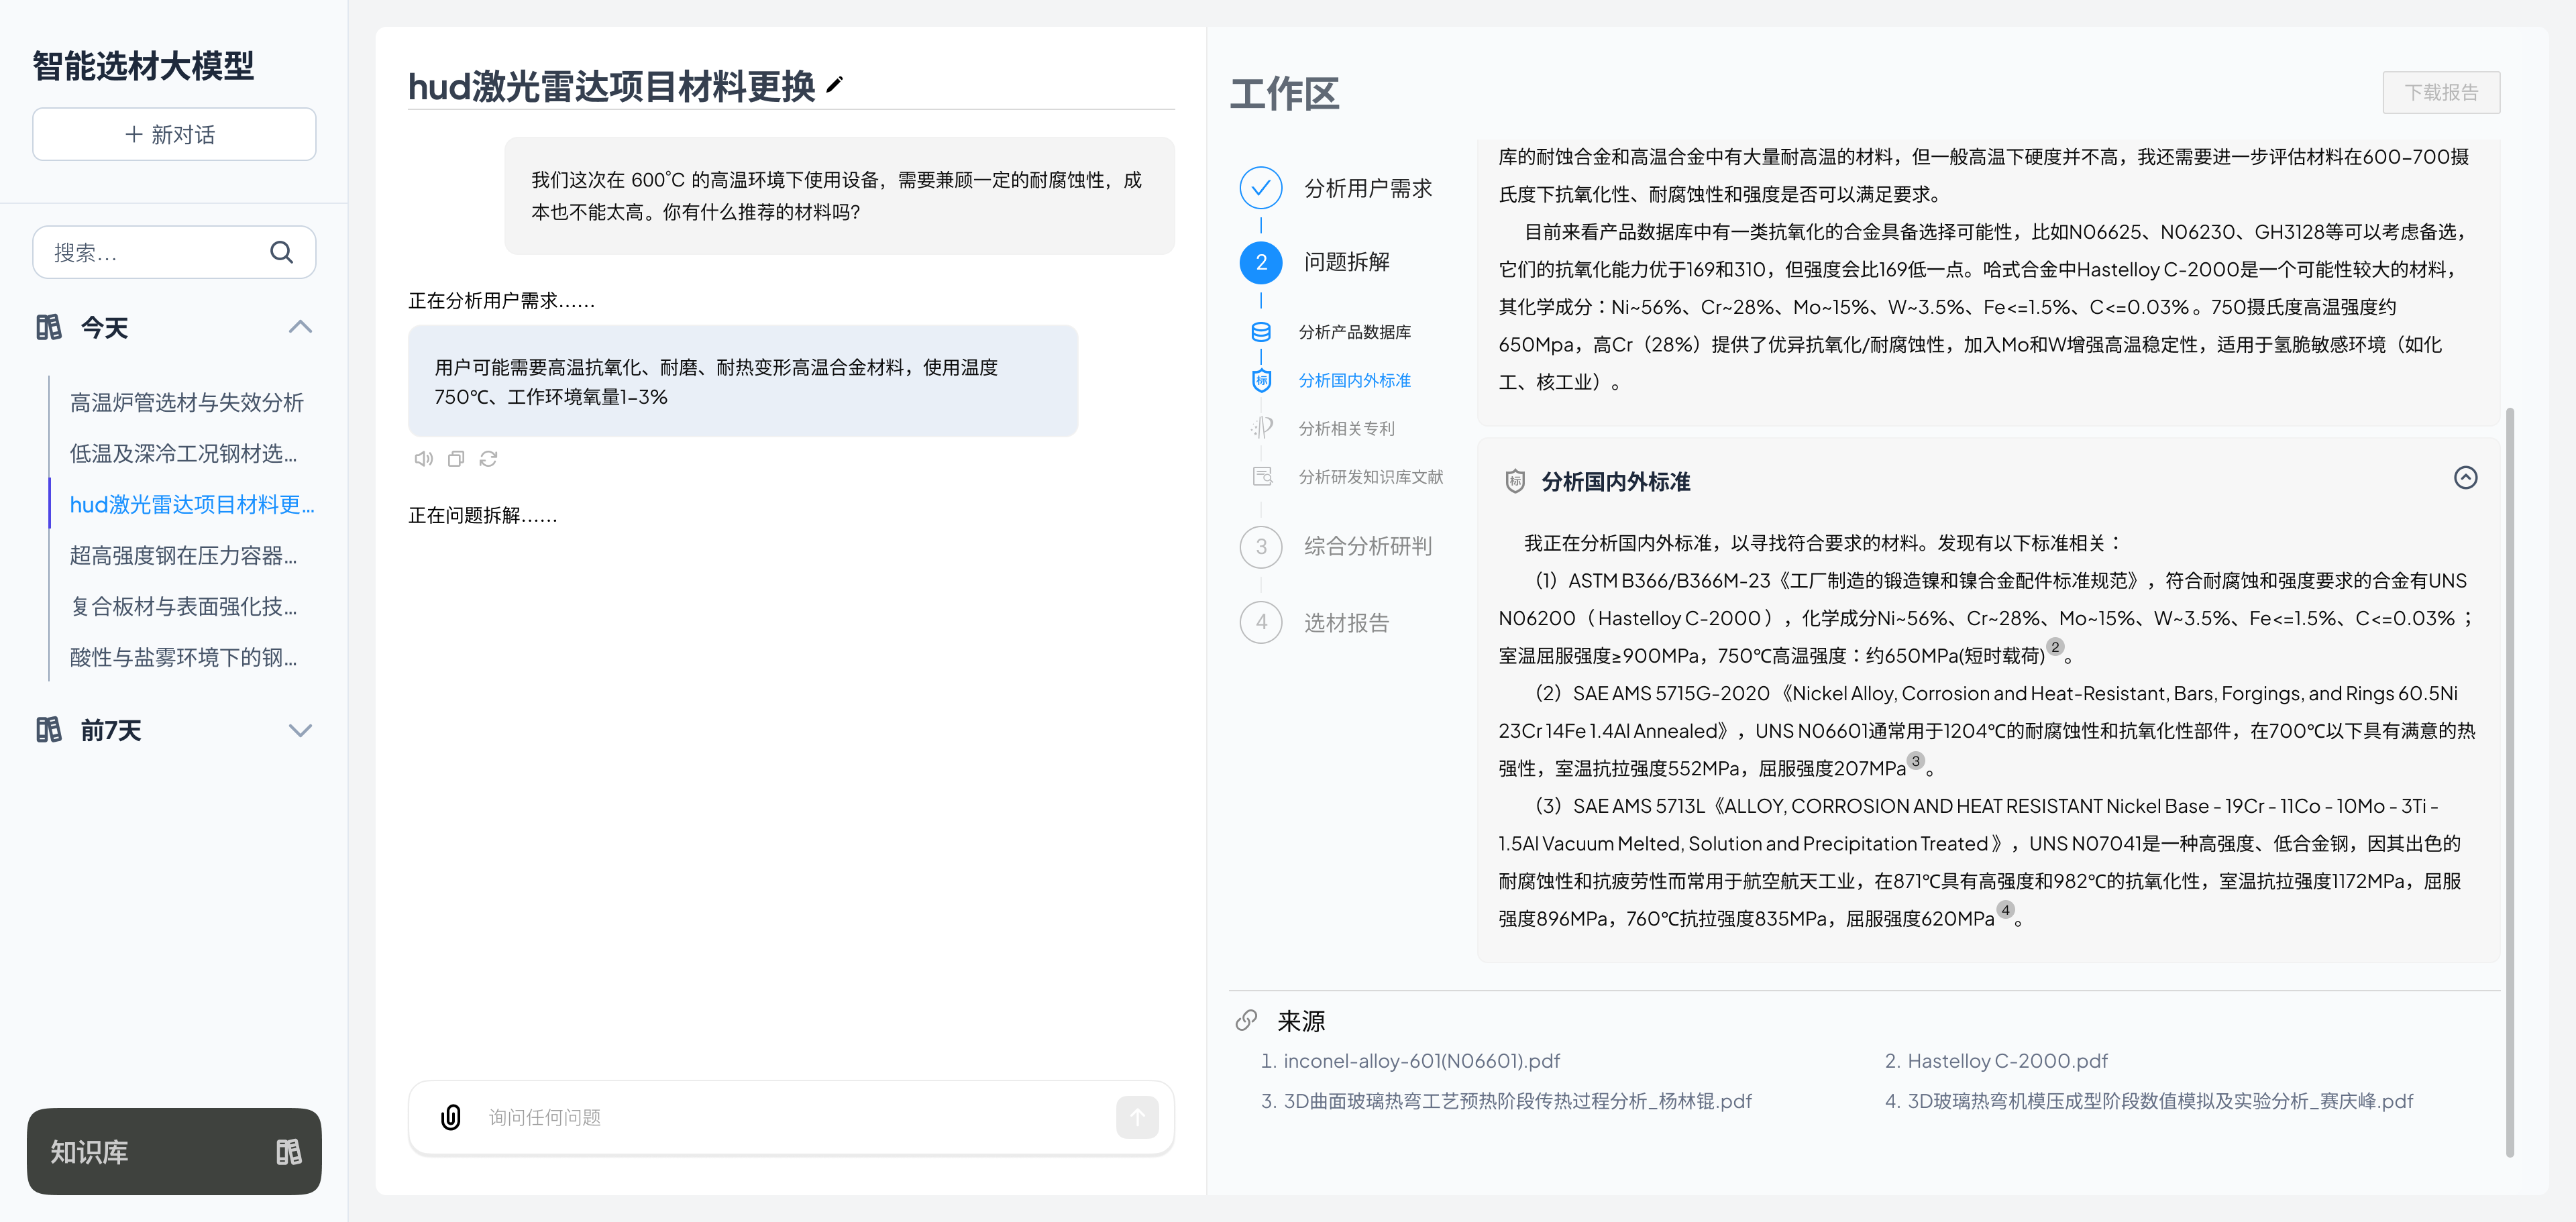The image size is (2576, 1222).
Task: Attach a file with the paperclip icon
Action: click(x=451, y=1117)
